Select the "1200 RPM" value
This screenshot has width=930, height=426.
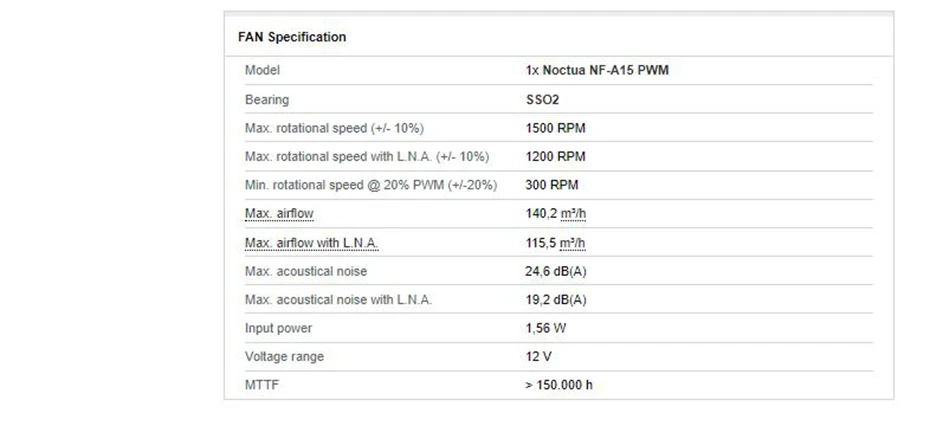(555, 157)
